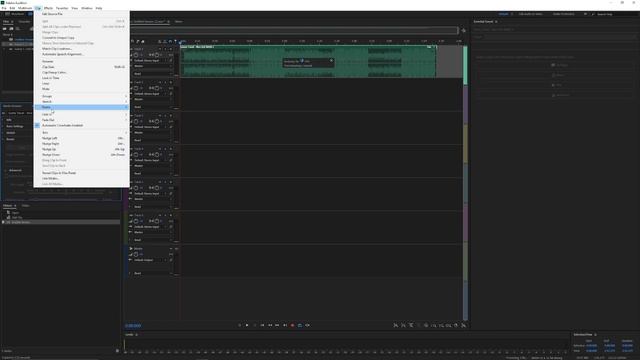The image size is (640, 360).
Task: Open the Window menu in menu bar
Action: [87, 8]
